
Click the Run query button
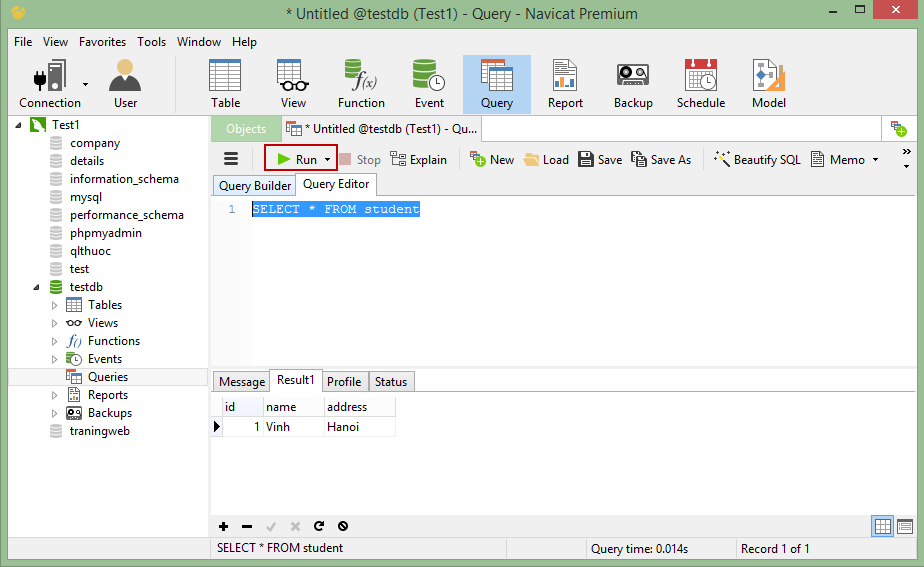pyautogui.click(x=297, y=159)
